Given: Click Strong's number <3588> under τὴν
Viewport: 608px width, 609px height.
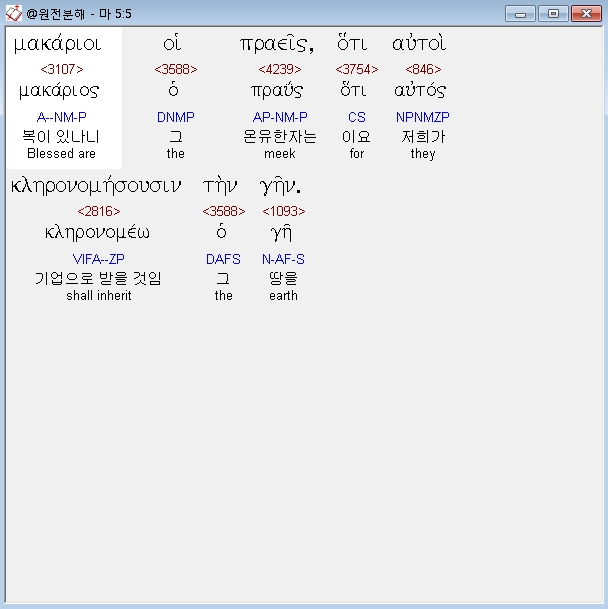Looking at the screenshot, I should [x=224, y=211].
